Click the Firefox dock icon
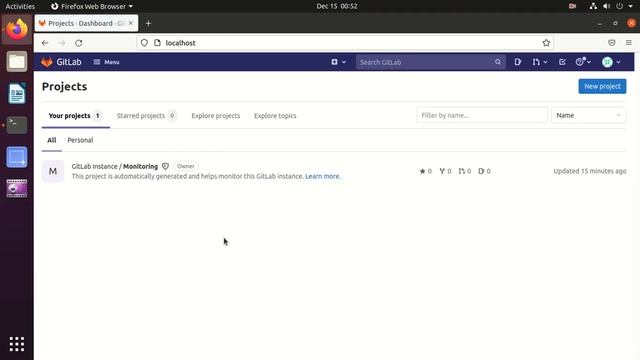This screenshot has height=360, width=640. coord(17,29)
